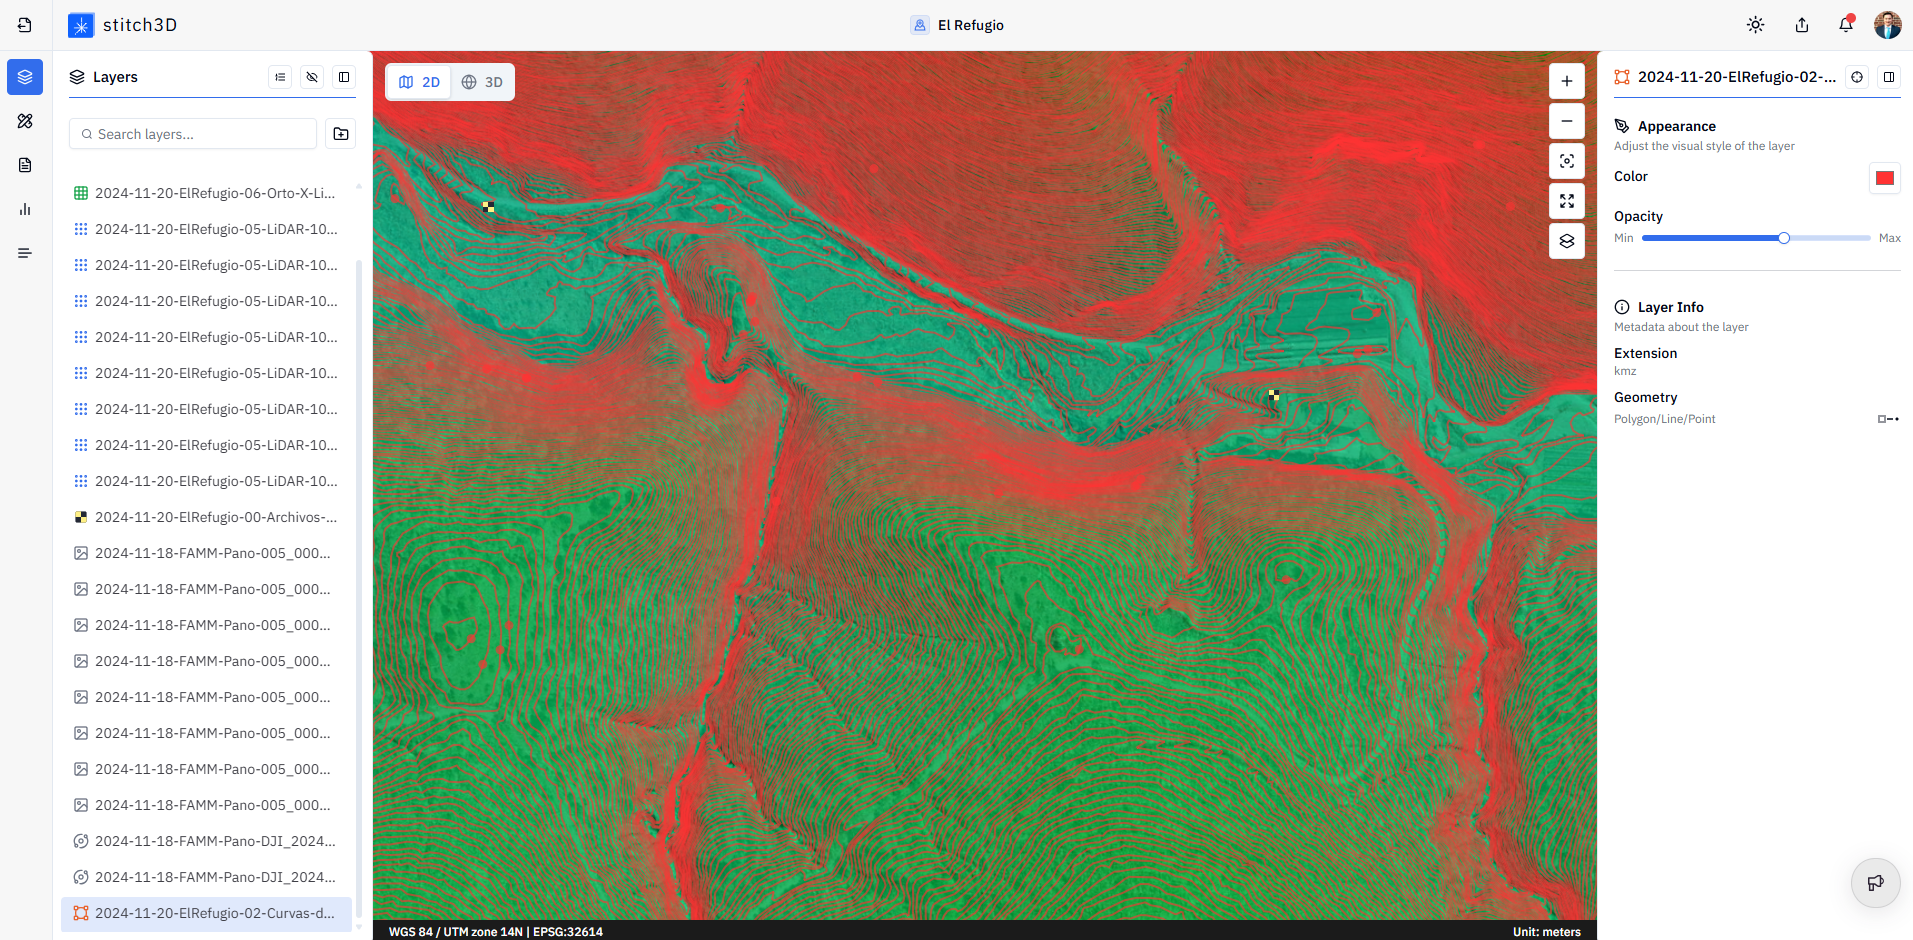Zoom out on the map

click(x=1567, y=121)
